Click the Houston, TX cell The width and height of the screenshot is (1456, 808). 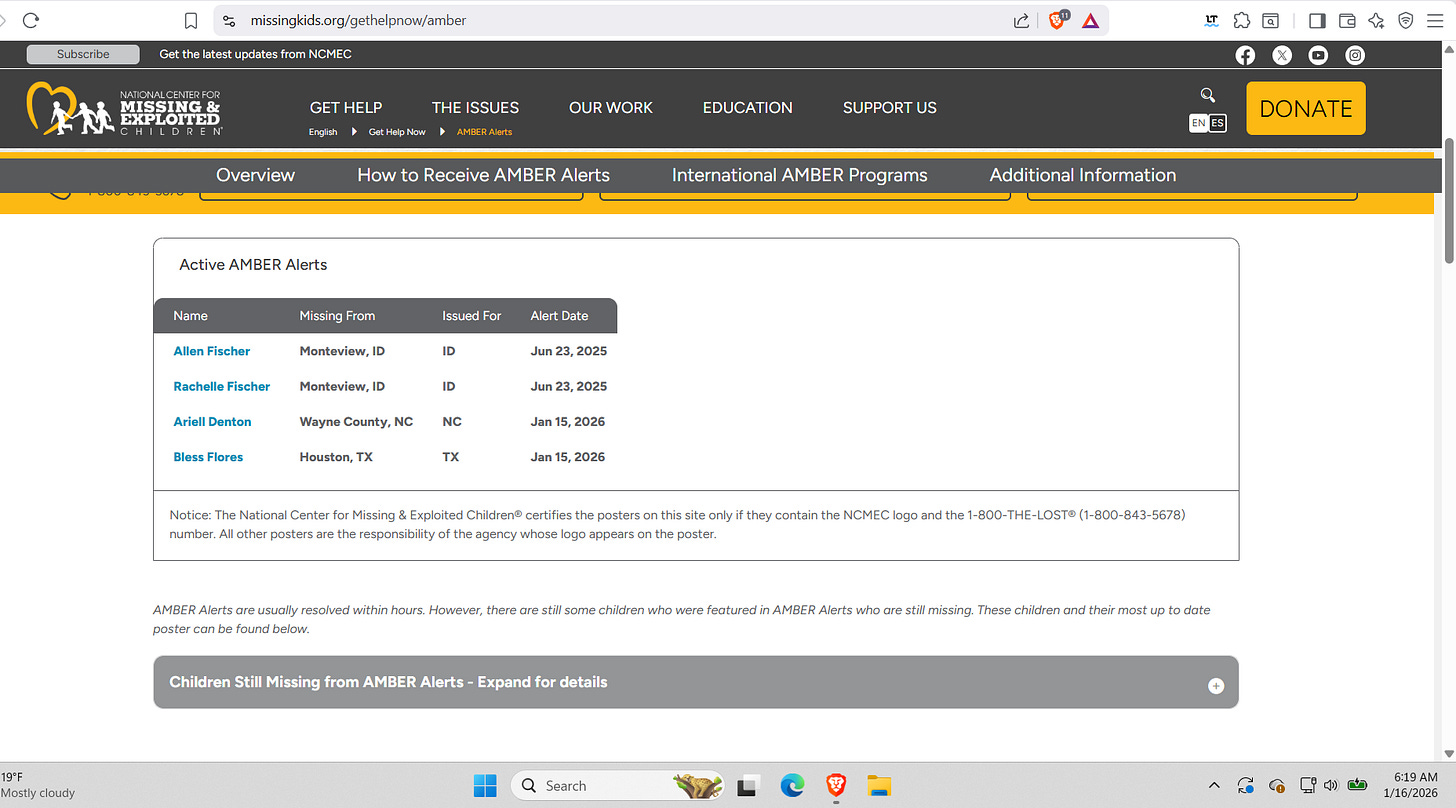pyautogui.click(x=336, y=457)
